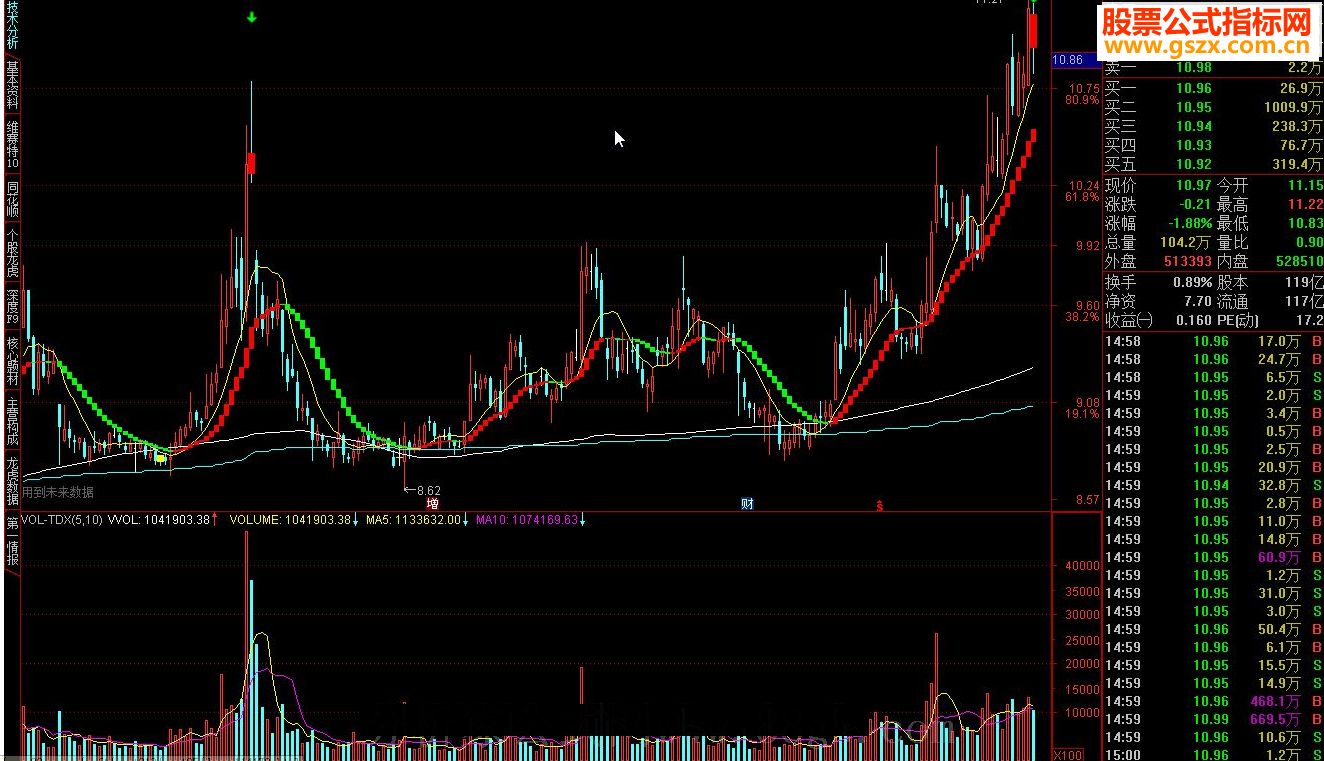The height and width of the screenshot is (761, 1324).
Task: Select the 买五 10.92 bid row
Action: pyautogui.click(x=1213, y=164)
